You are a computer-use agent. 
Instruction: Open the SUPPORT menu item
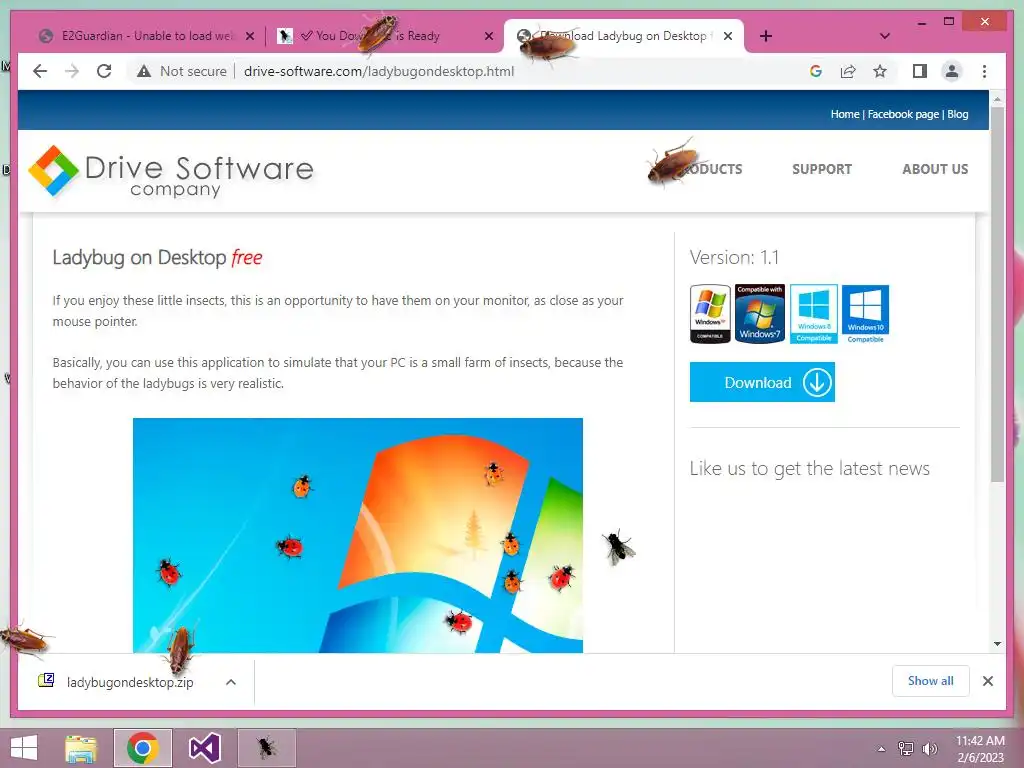click(822, 169)
